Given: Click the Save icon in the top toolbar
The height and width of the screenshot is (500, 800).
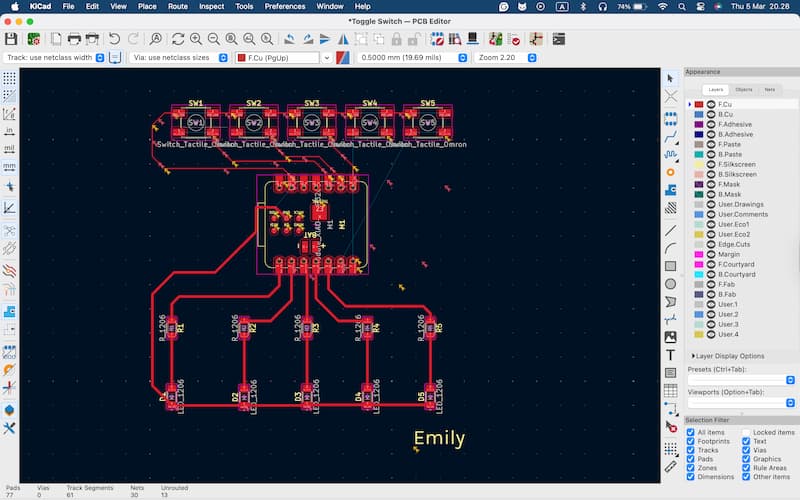Looking at the screenshot, I should [x=11, y=39].
